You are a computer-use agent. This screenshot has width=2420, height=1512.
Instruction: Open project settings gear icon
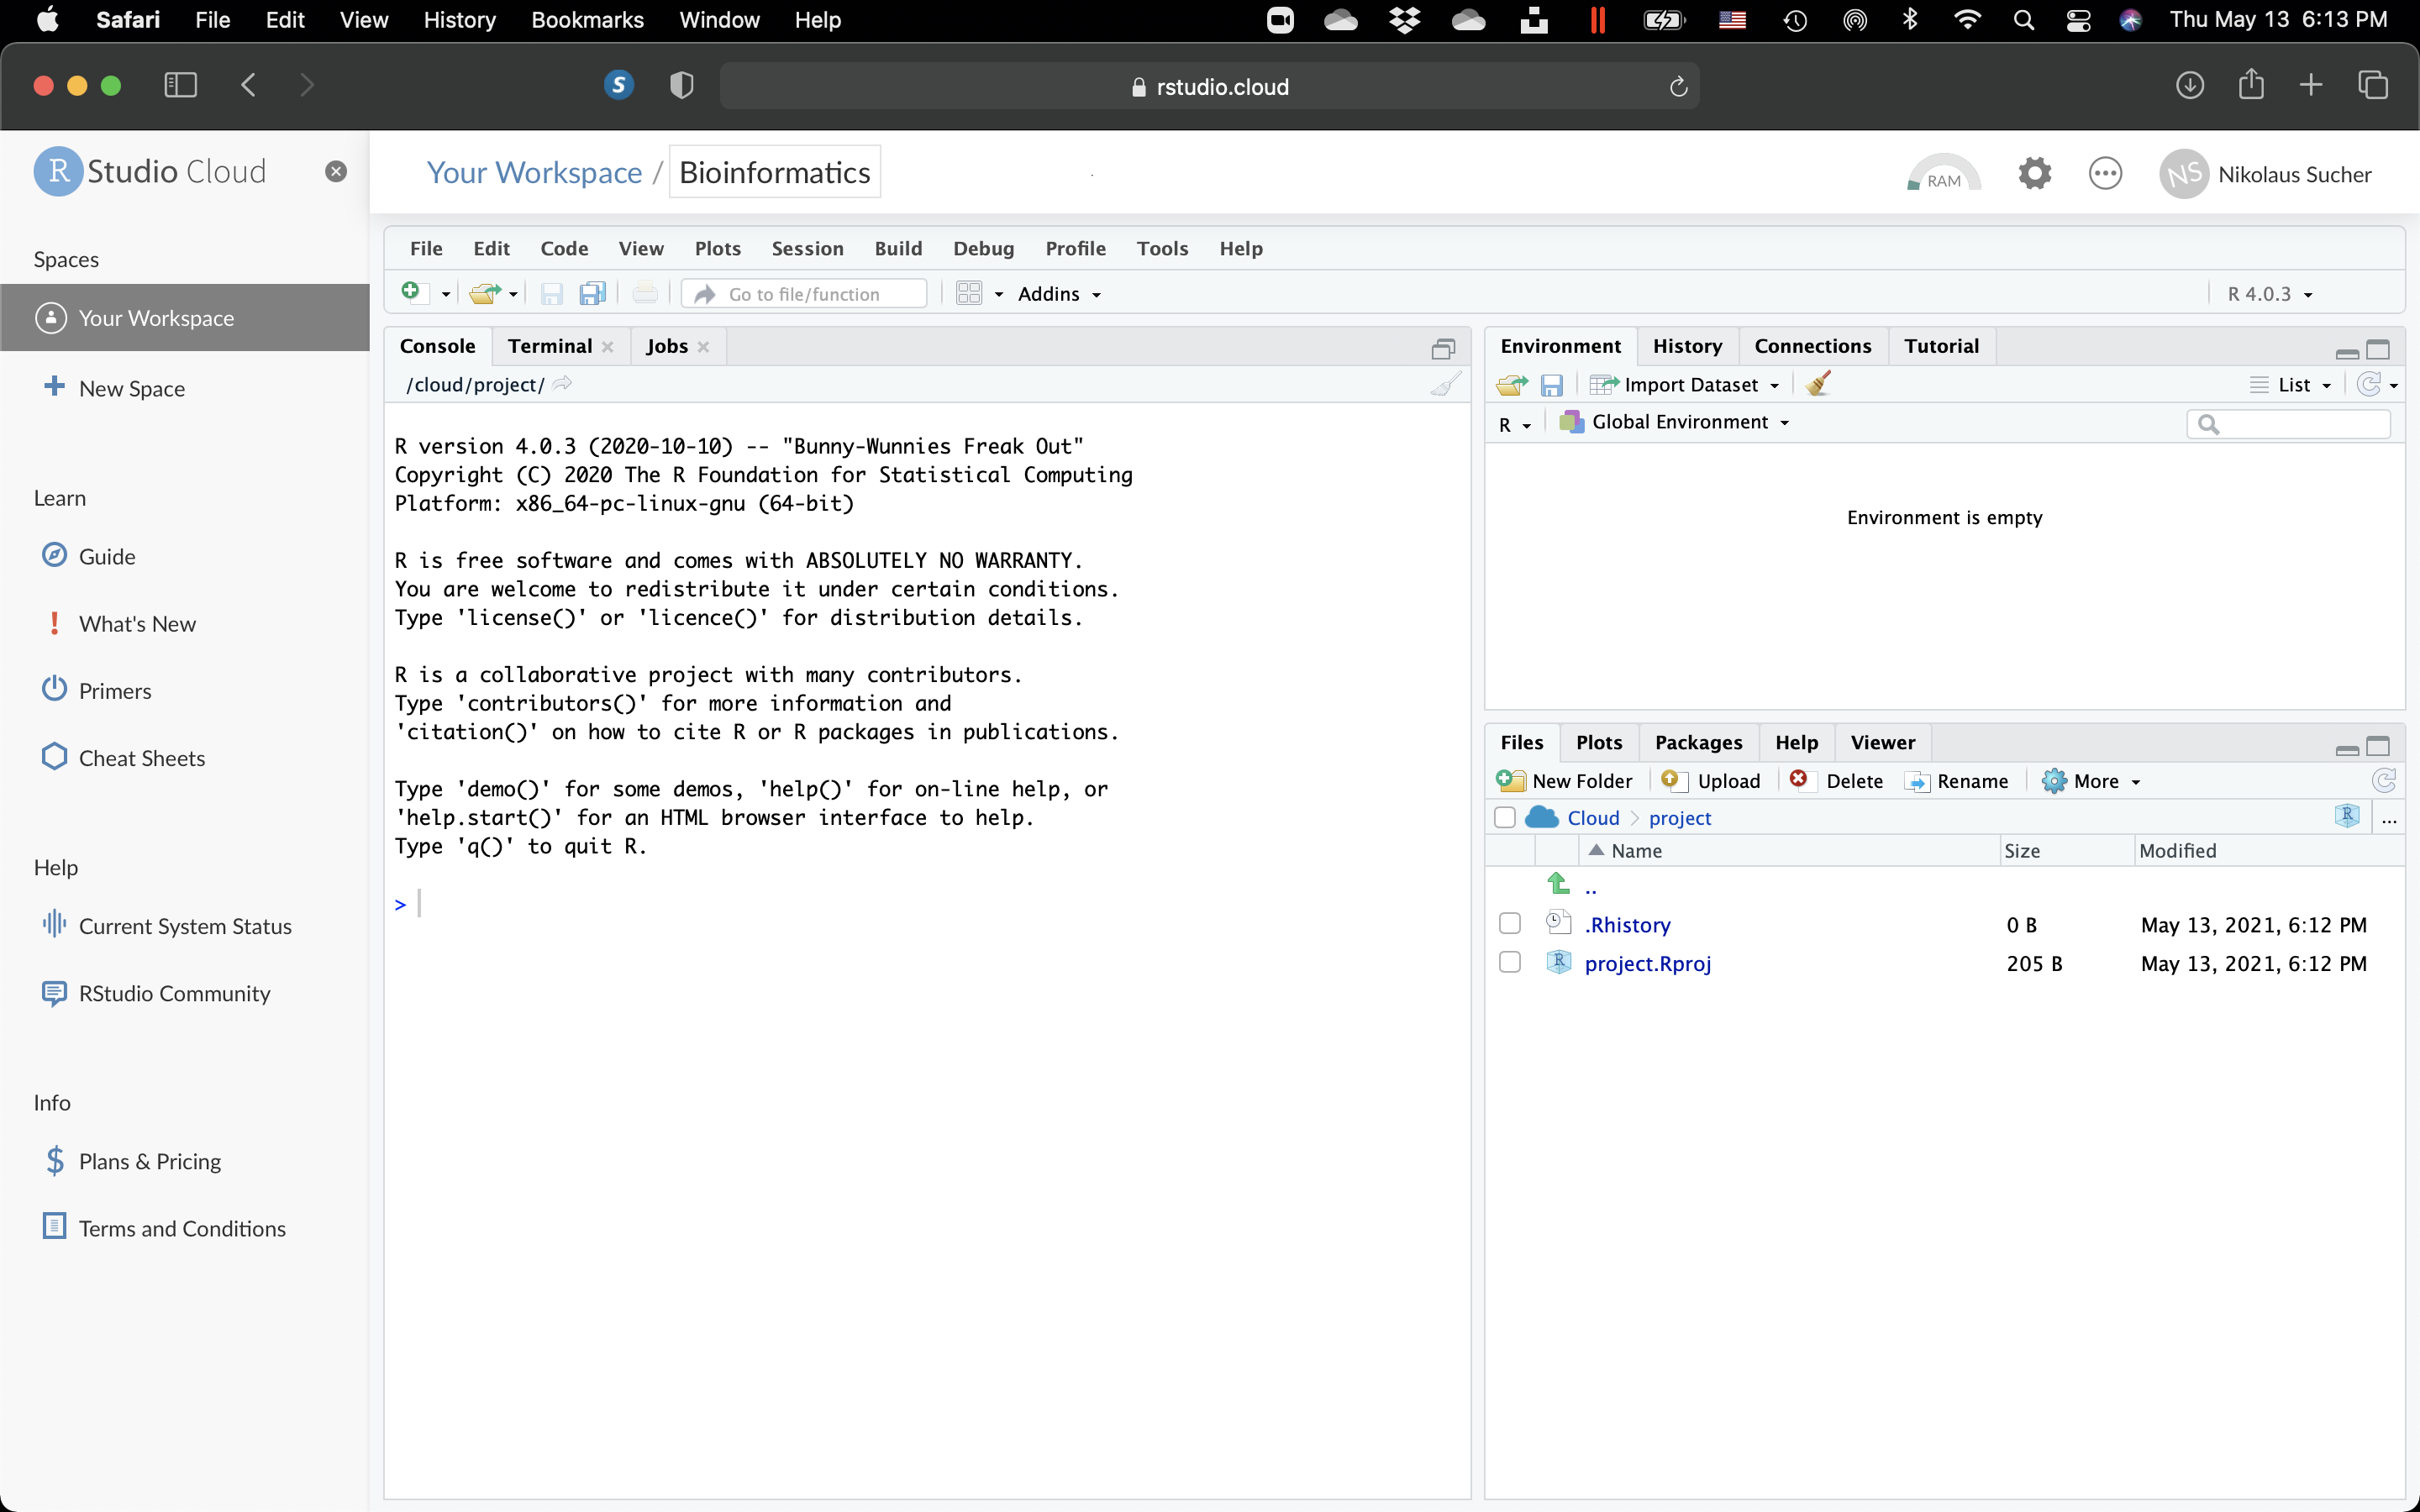click(2034, 173)
